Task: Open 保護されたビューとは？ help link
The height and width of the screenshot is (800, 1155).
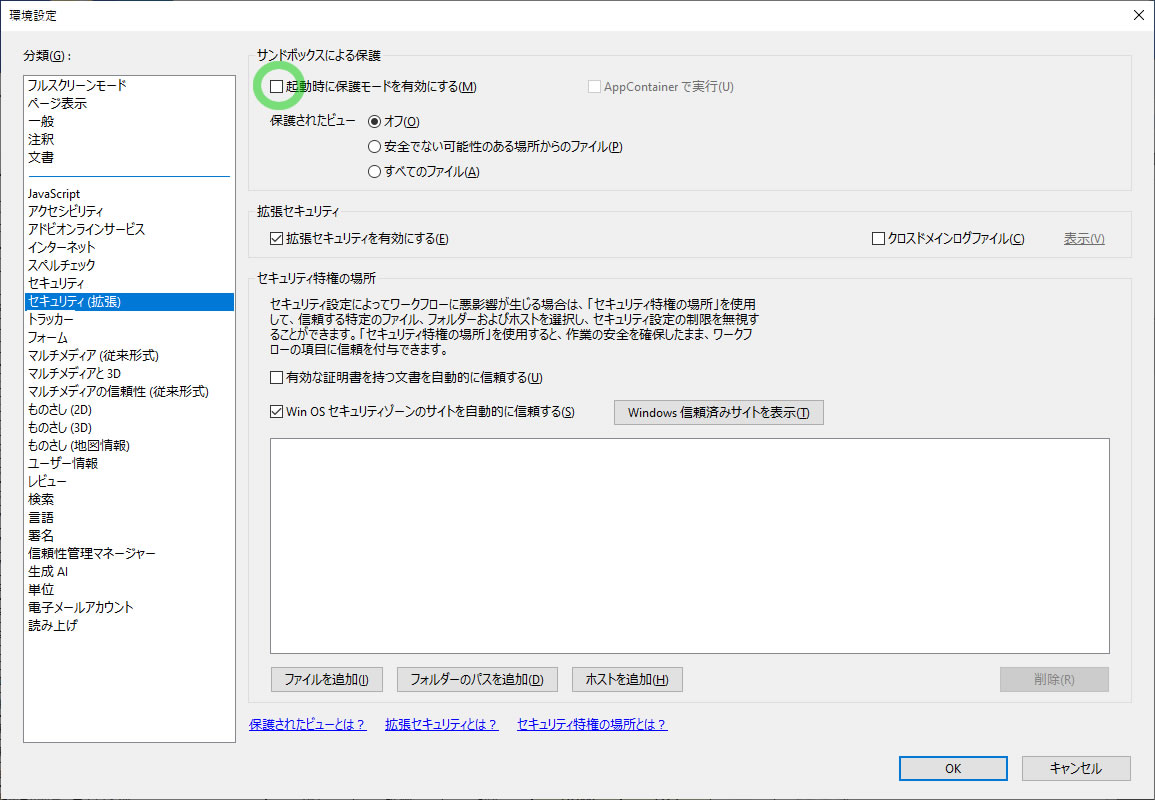Action: [307, 725]
